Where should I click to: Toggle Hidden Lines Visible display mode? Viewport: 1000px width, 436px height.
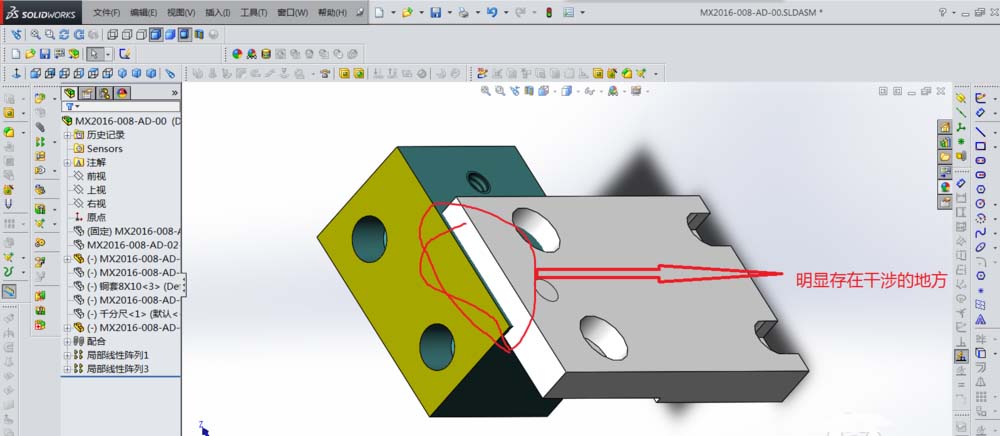[x=127, y=34]
